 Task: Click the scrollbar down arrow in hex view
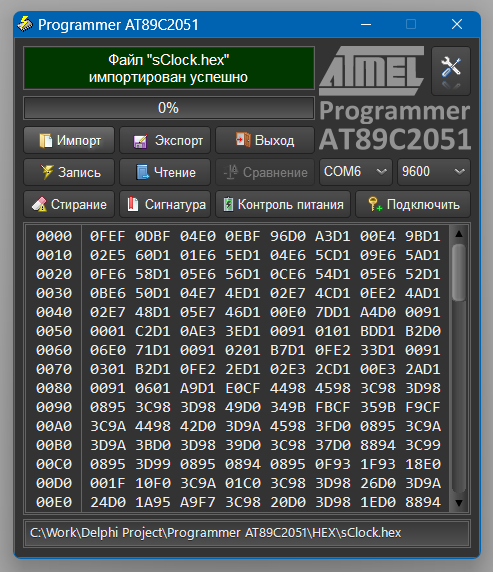click(459, 503)
